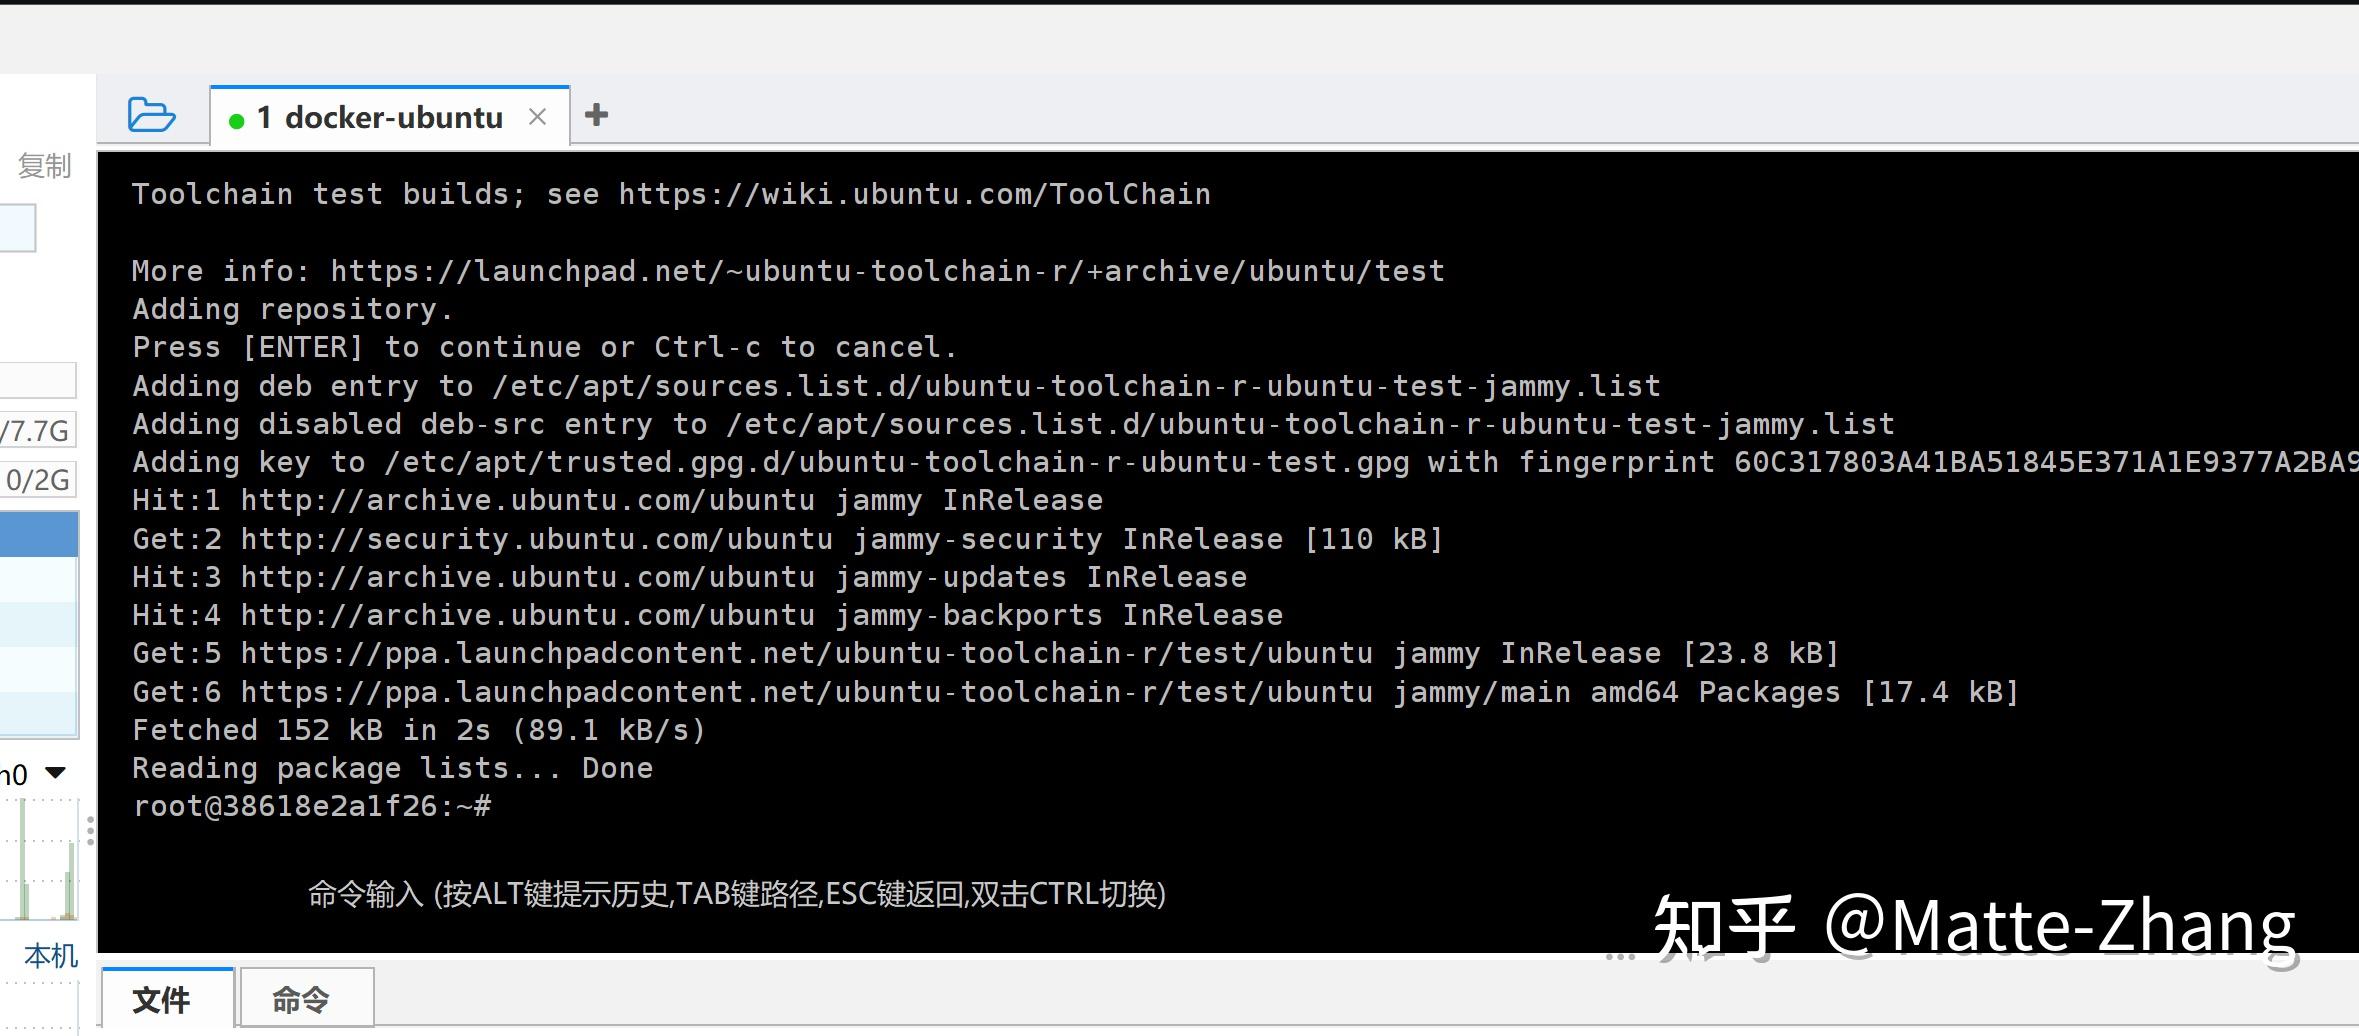This screenshot has width=2359, height=1036.
Task: Click the green connection status dot
Action: pyautogui.click(x=237, y=121)
